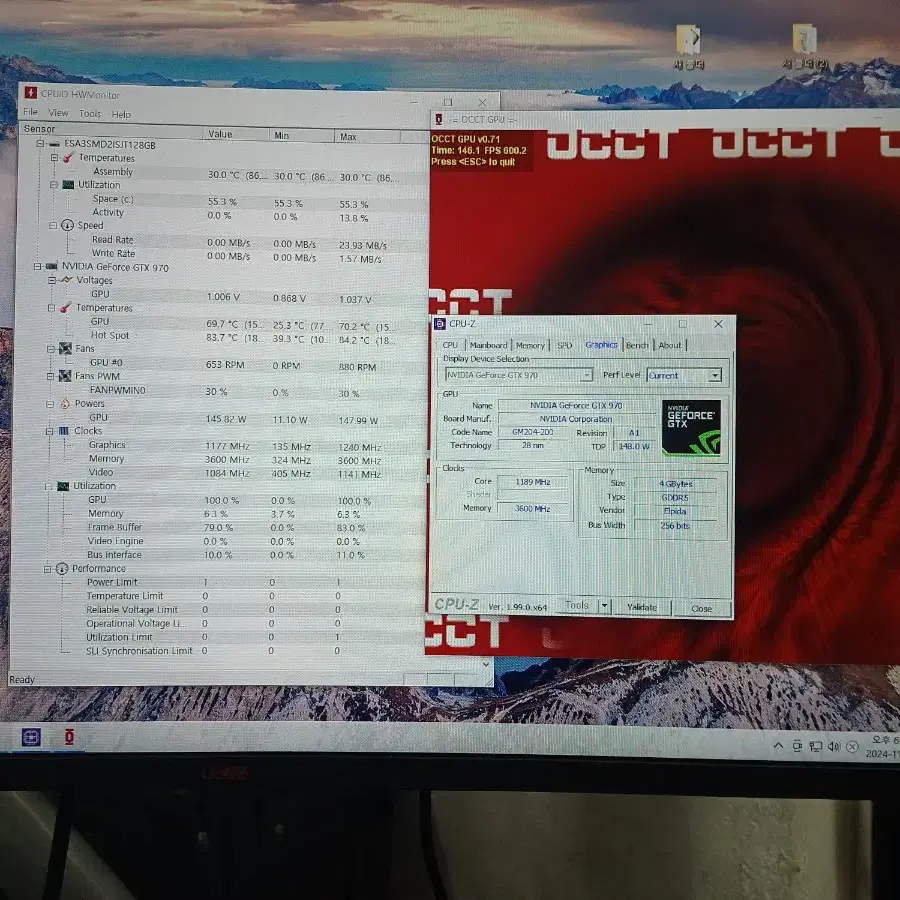Collapse the drive Temperatures node

pos(55,157)
